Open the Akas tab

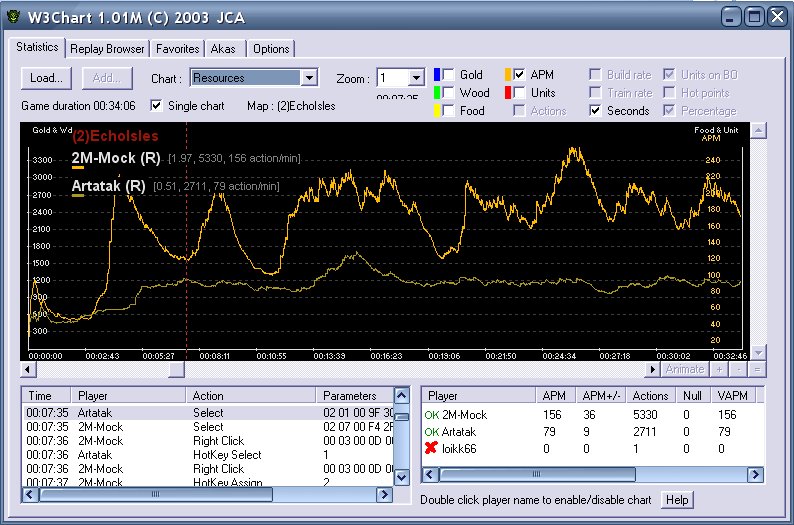223,49
